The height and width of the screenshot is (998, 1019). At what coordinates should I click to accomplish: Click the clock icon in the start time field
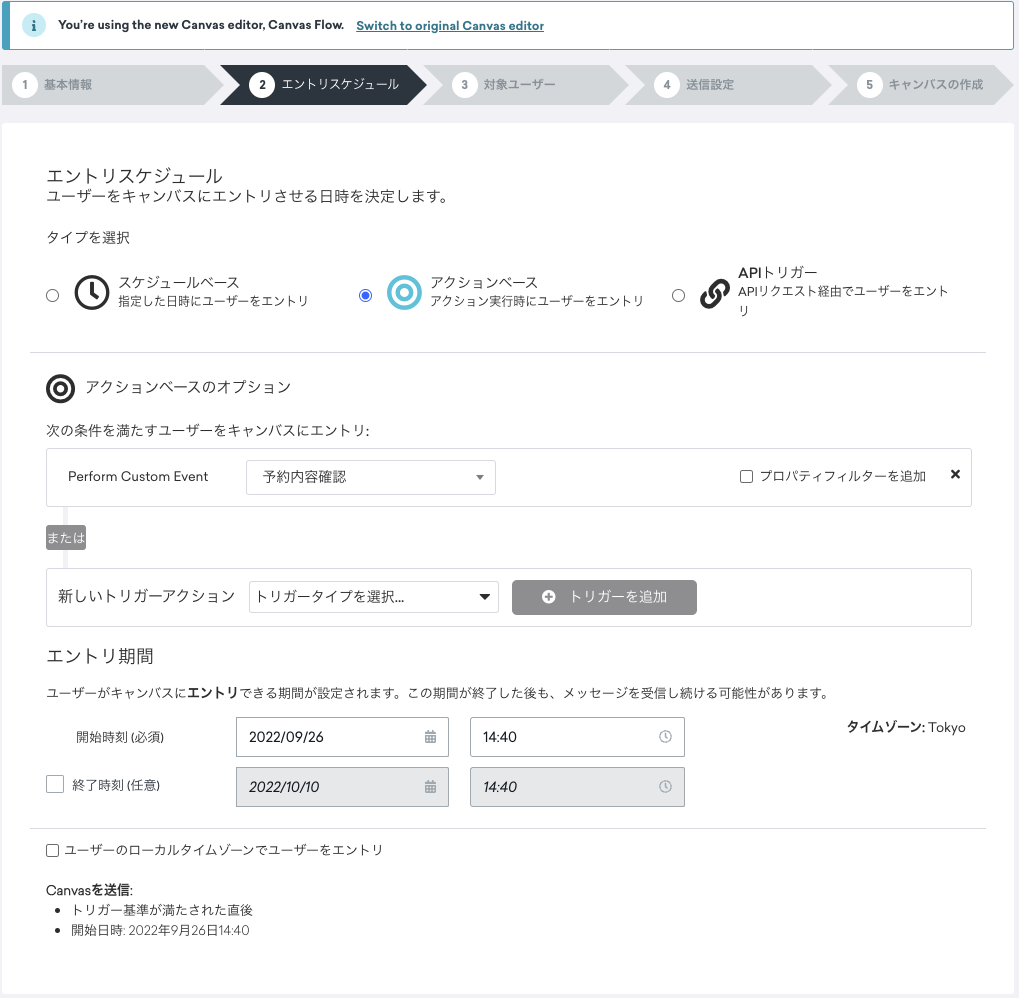663,736
